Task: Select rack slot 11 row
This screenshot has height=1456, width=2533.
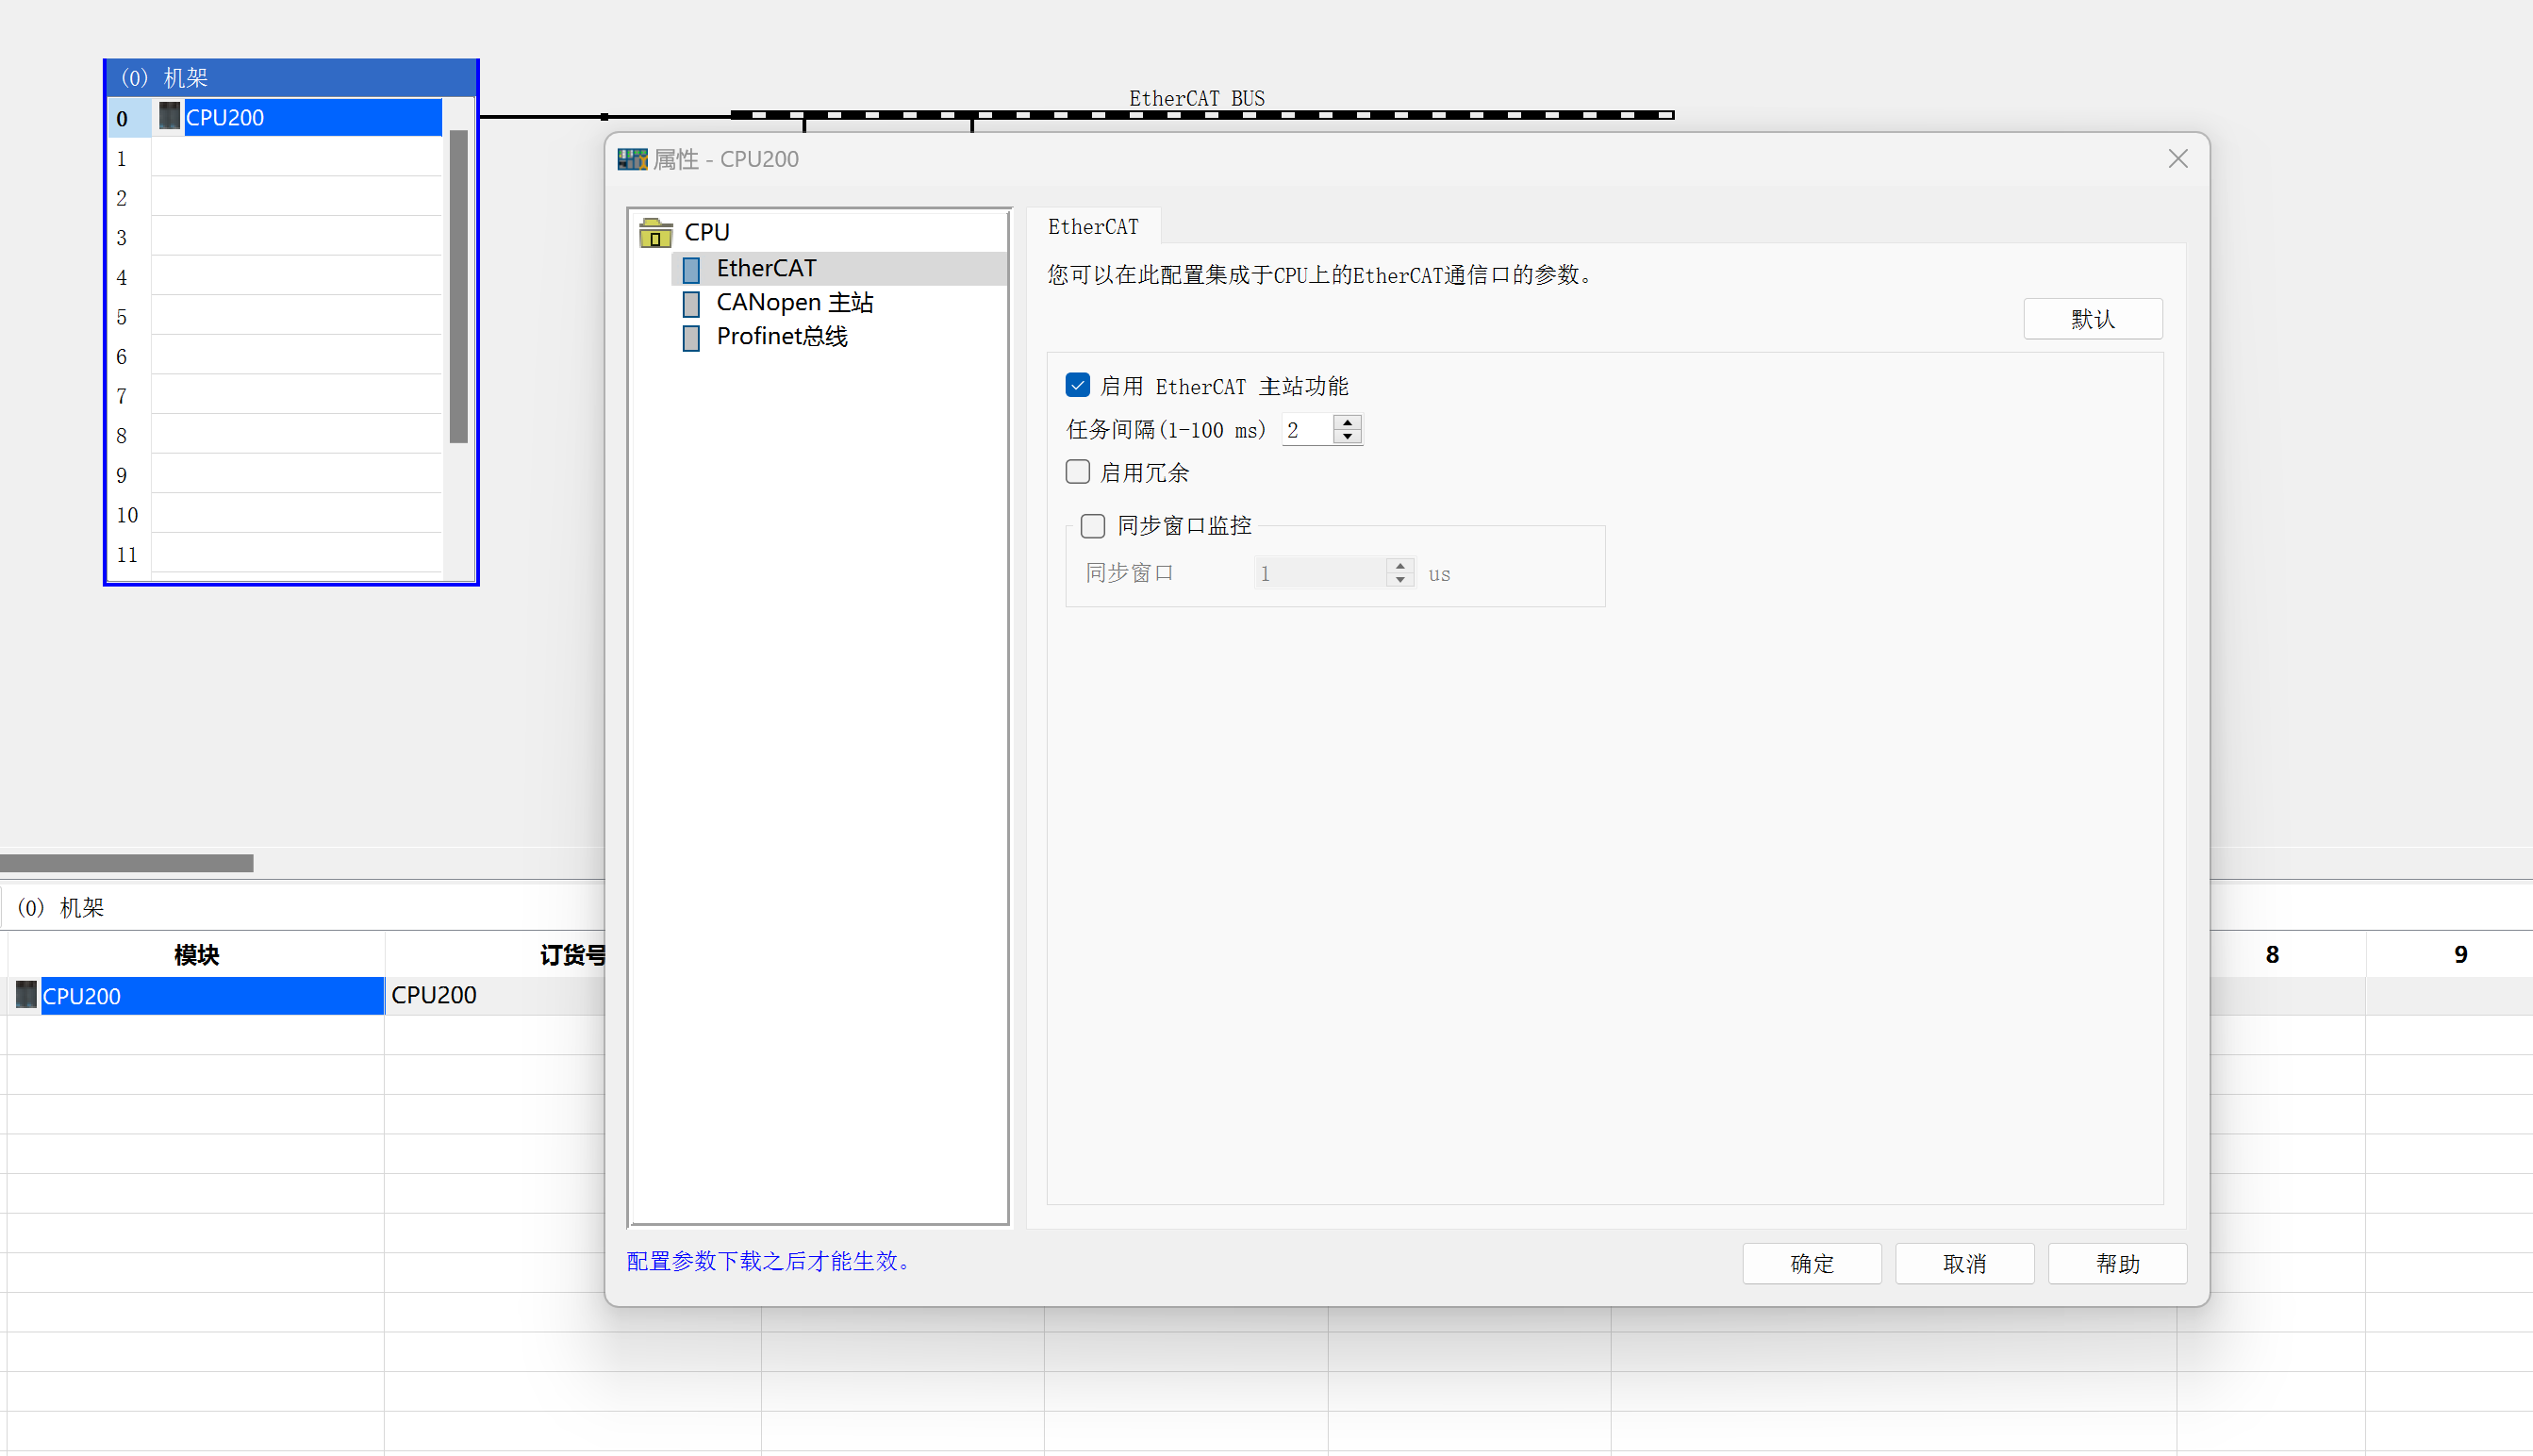Action: pyautogui.click(x=275, y=555)
